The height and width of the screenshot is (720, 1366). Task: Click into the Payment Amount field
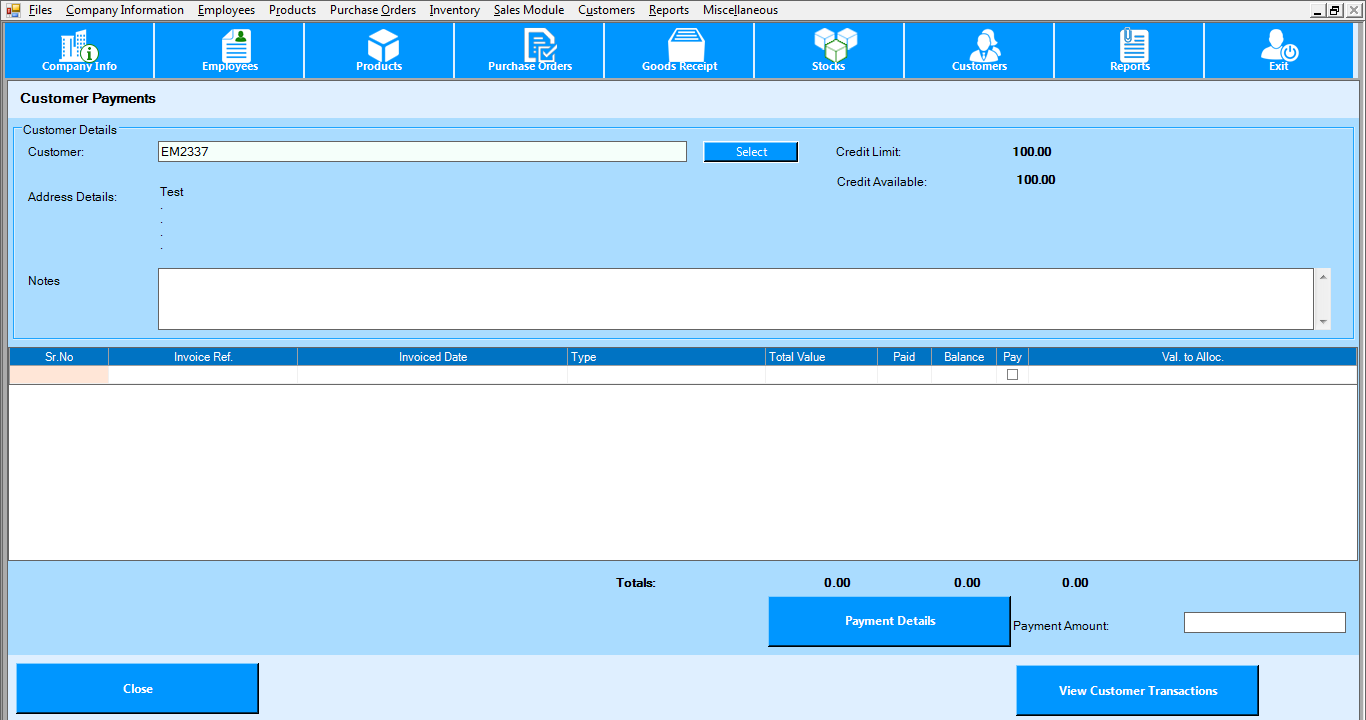tap(1264, 623)
